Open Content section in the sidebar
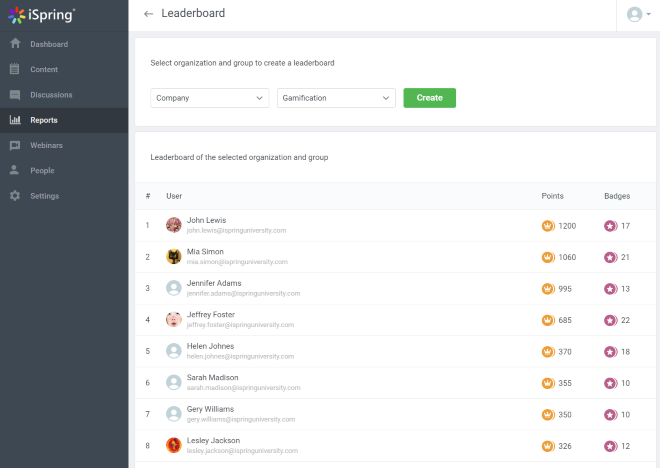Screen dimensions: 660x468 click(44, 70)
